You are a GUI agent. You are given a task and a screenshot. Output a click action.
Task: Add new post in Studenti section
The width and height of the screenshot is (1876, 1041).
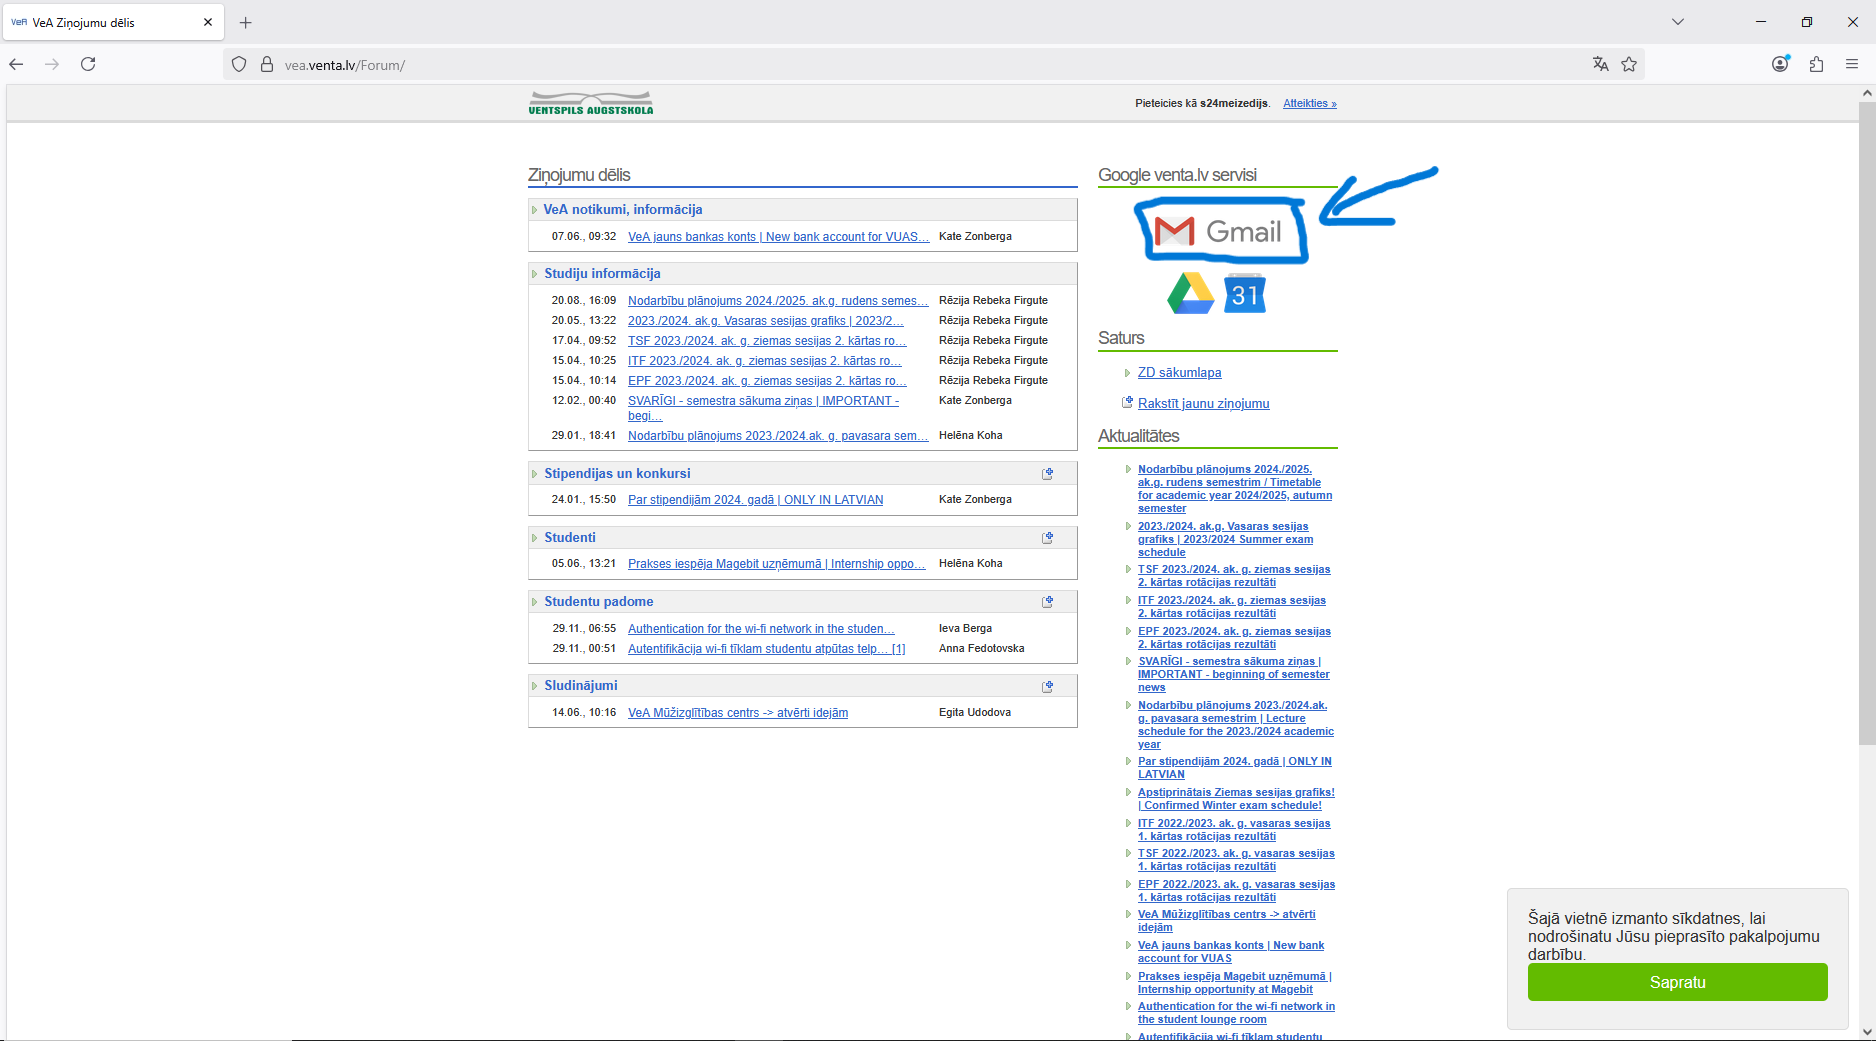pyautogui.click(x=1048, y=537)
